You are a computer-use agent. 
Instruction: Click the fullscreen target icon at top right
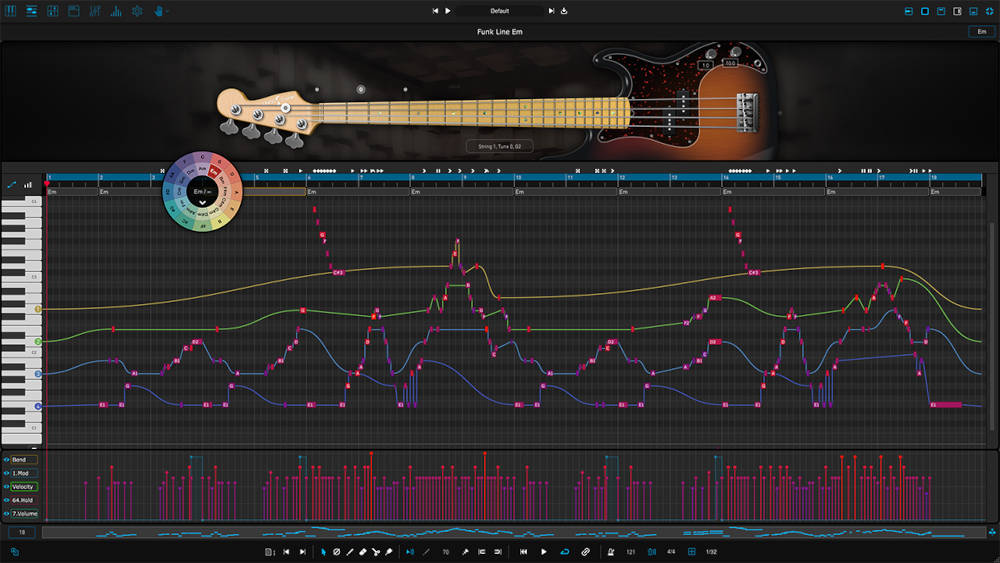[990, 11]
